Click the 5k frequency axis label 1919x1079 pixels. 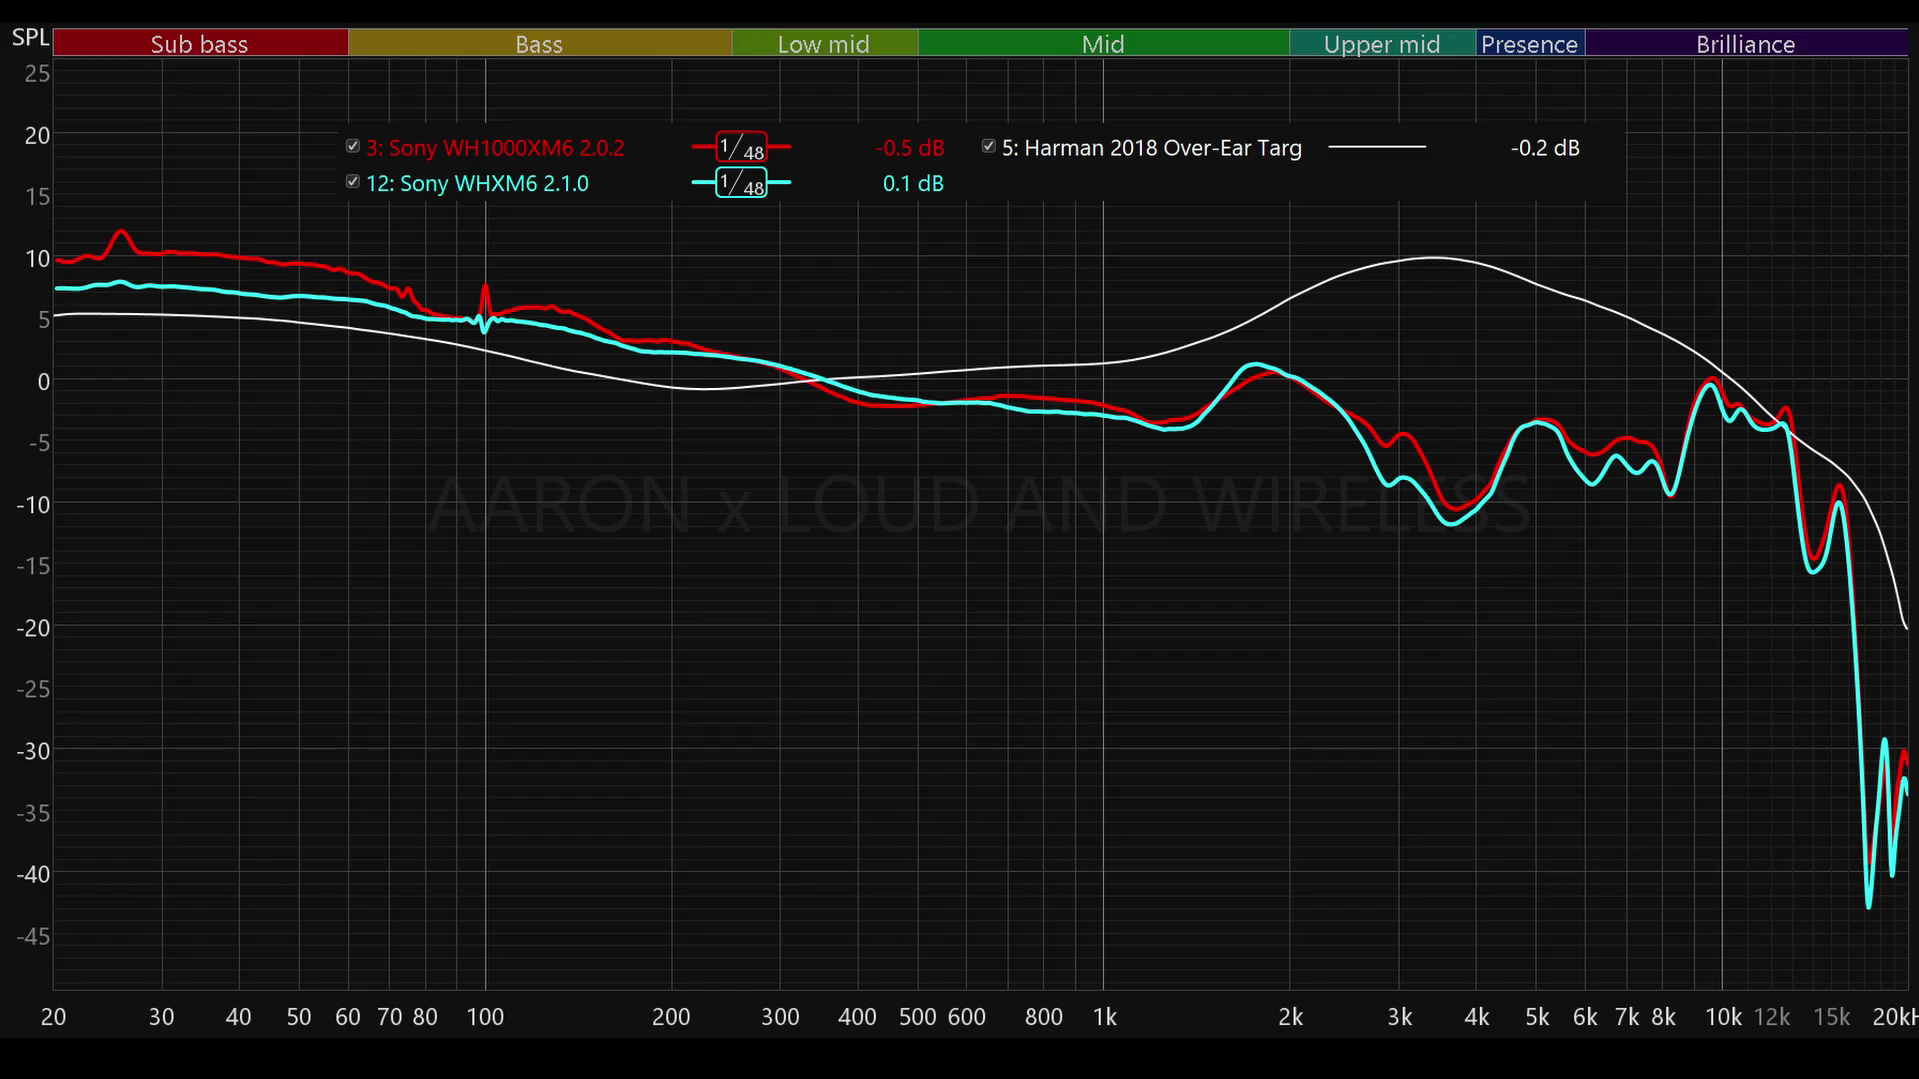point(1537,1017)
